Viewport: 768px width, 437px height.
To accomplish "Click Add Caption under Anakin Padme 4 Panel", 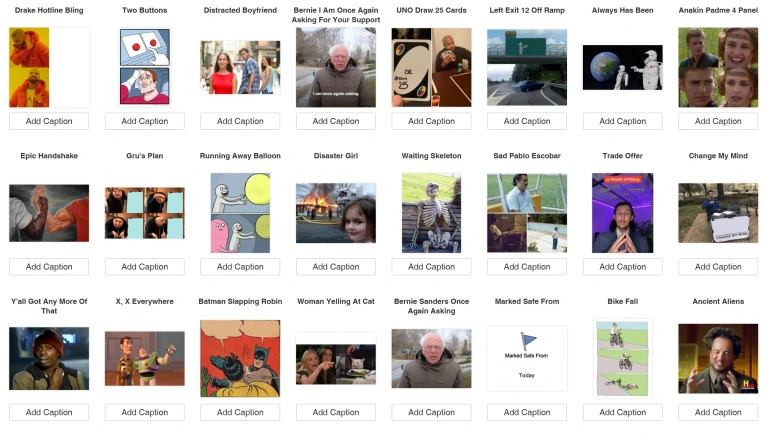I will tap(718, 121).
